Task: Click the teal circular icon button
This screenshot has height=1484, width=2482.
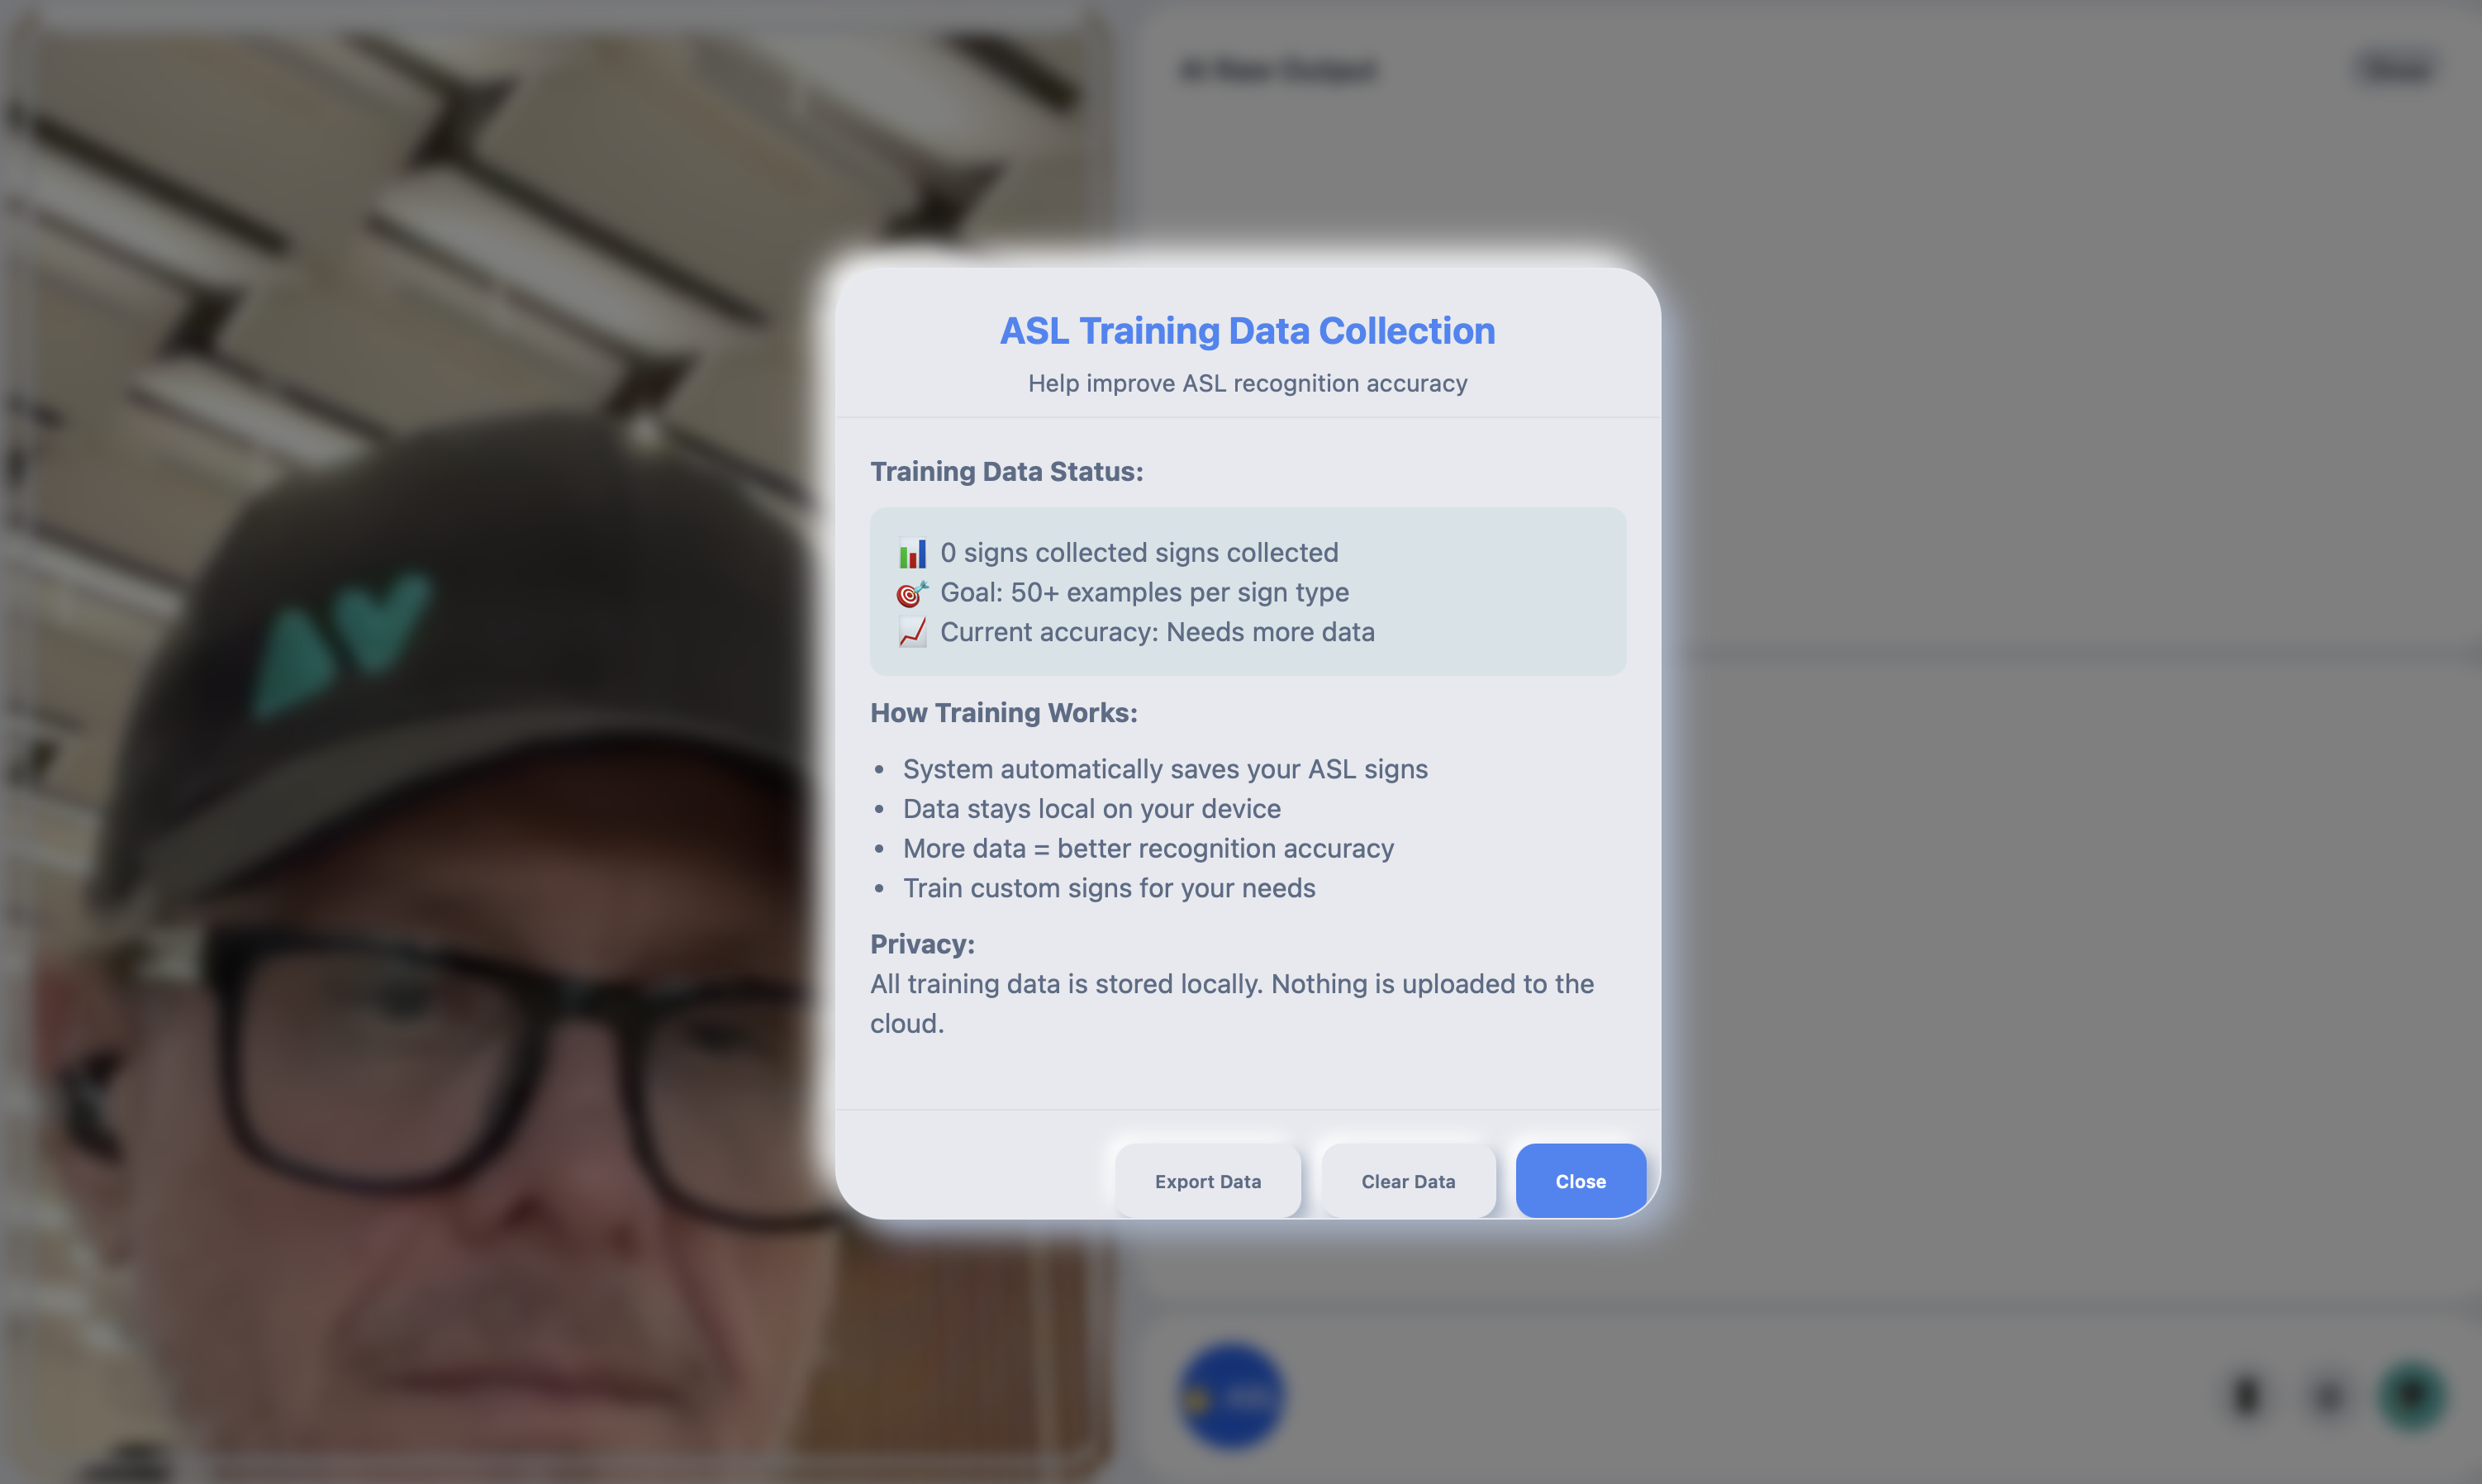Action: pyautogui.click(x=2412, y=1396)
